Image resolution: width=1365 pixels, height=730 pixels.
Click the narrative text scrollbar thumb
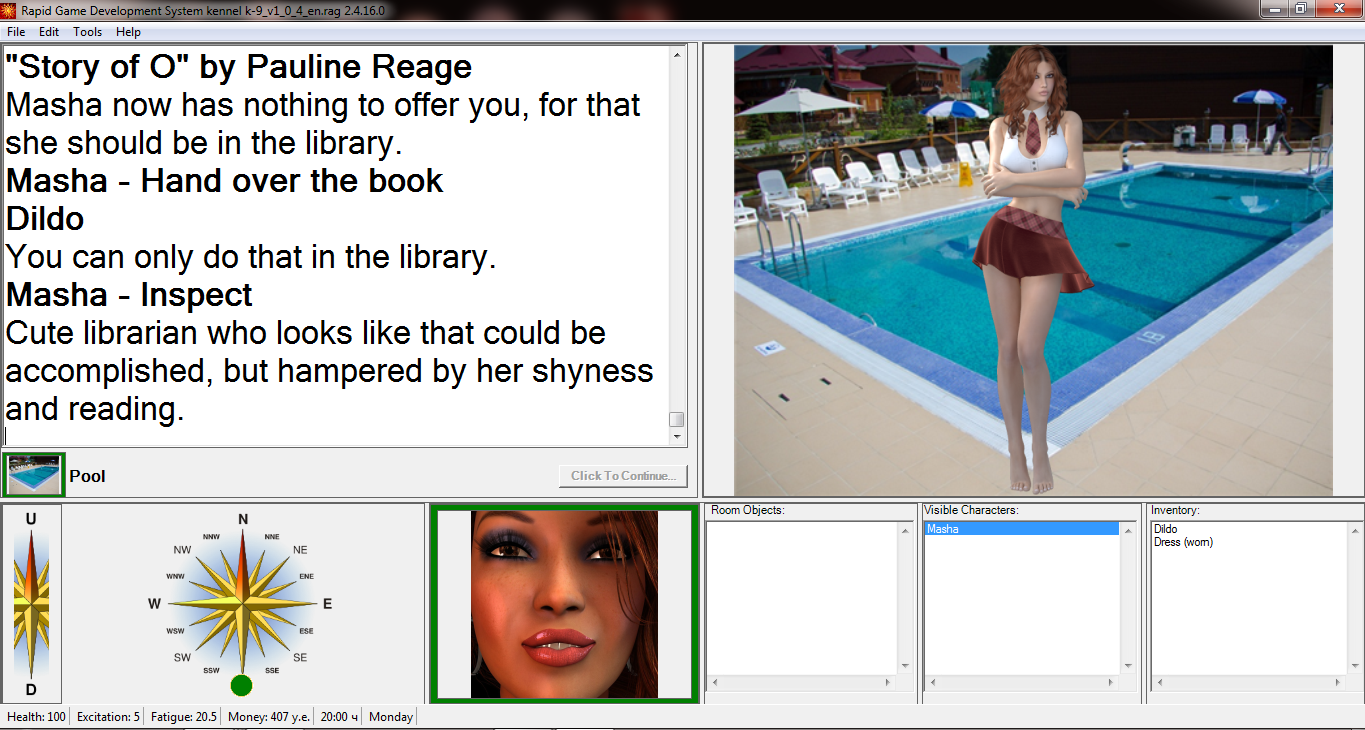(677, 420)
